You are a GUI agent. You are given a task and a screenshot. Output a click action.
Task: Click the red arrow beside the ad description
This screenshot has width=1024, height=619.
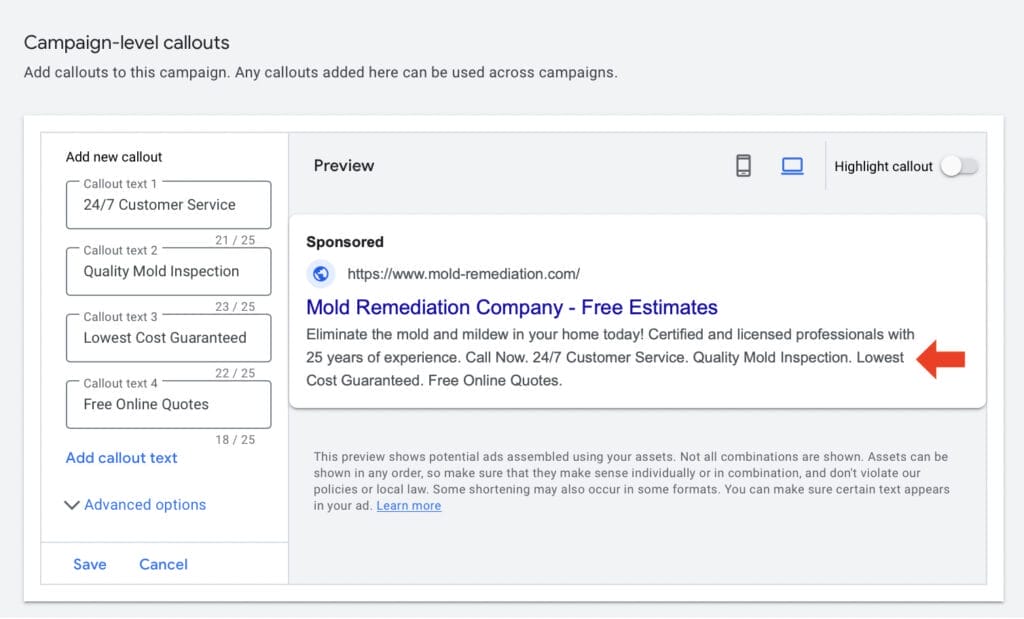pyautogui.click(x=940, y=359)
